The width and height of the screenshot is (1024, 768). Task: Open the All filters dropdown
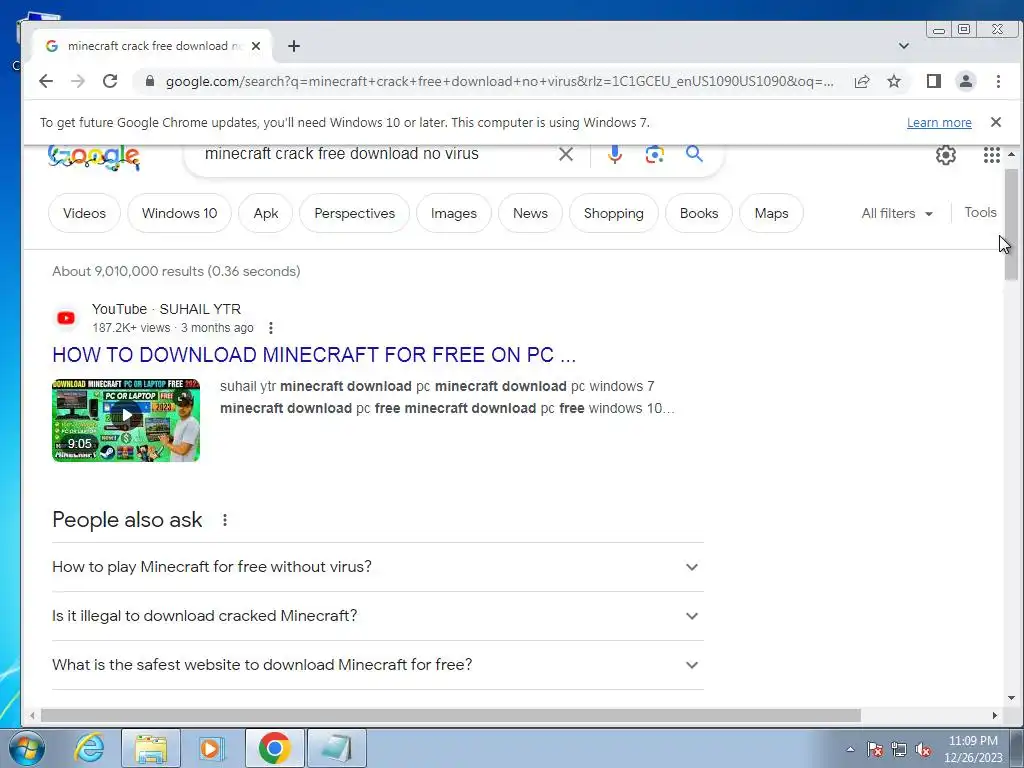pos(897,214)
